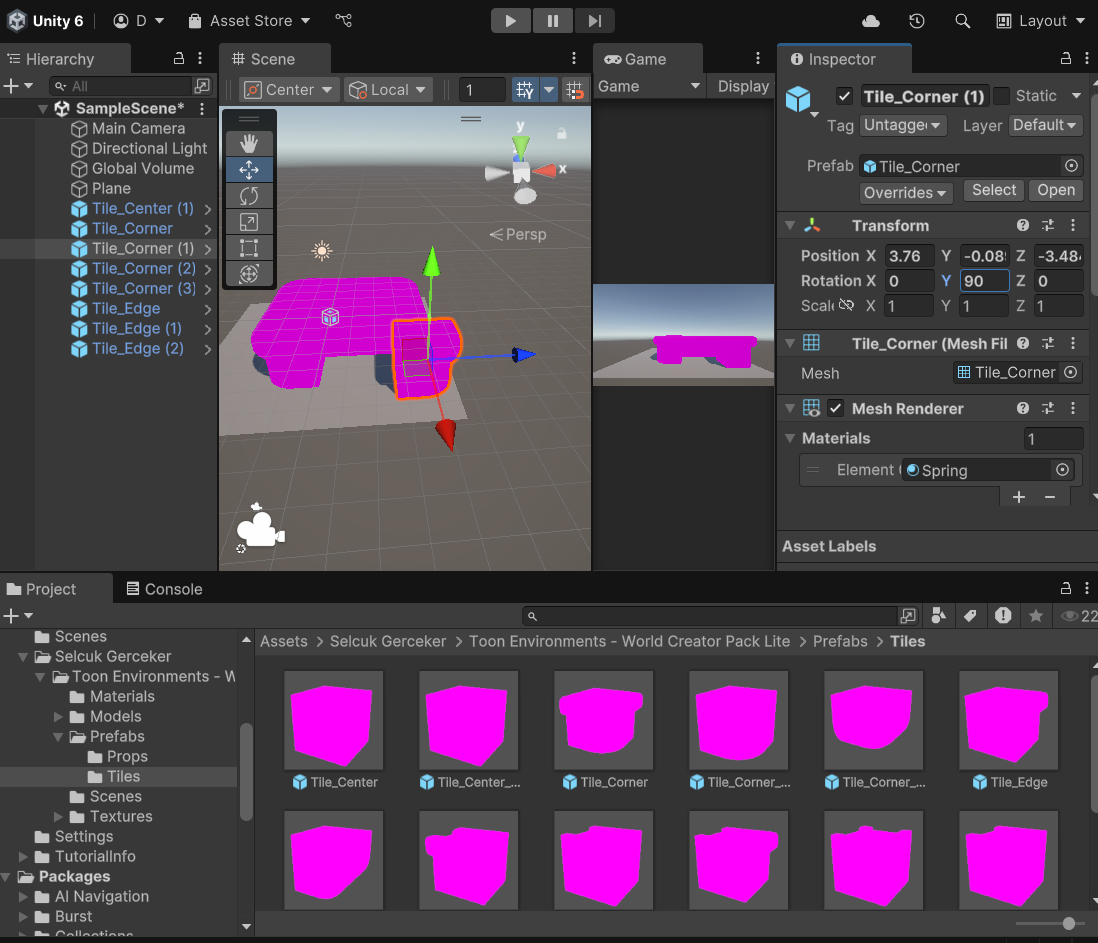Click Search by Label icon in Project
This screenshot has height=943, width=1098.
[x=971, y=615]
